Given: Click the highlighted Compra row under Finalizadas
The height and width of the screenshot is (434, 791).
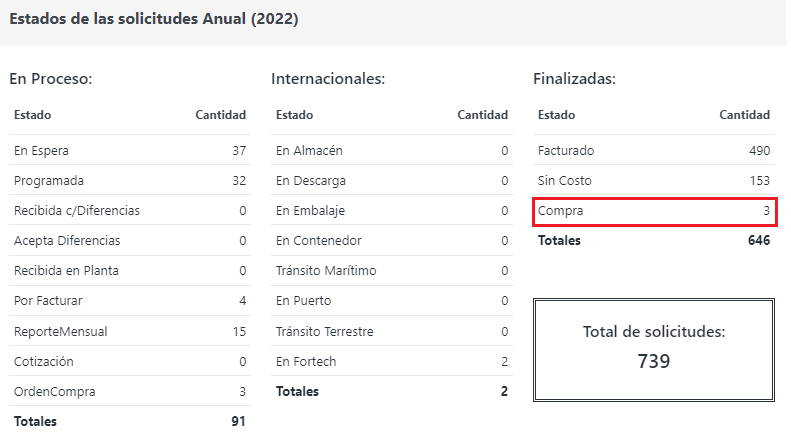Looking at the screenshot, I should point(654,211).
